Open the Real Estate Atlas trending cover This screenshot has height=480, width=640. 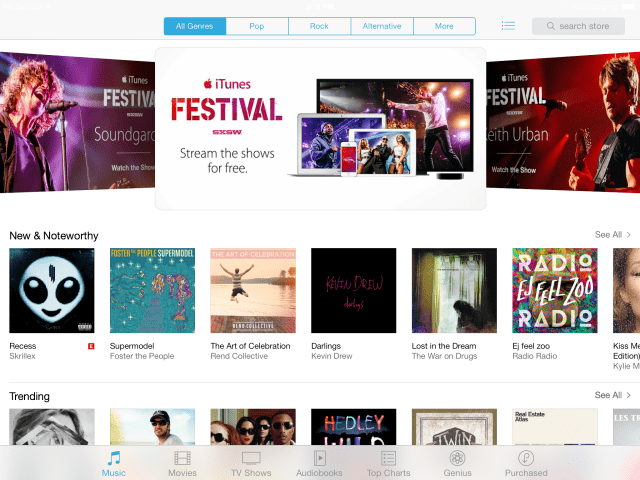click(555, 427)
